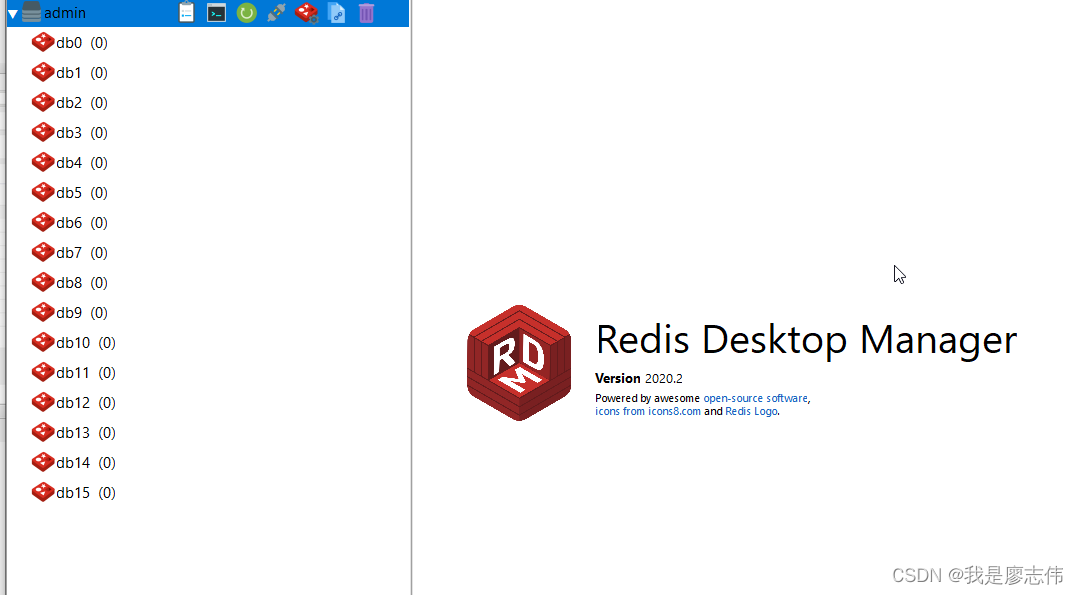1078x595 pixels.
Task: Reload the admin connection with green refresh icon
Action: [246, 12]
